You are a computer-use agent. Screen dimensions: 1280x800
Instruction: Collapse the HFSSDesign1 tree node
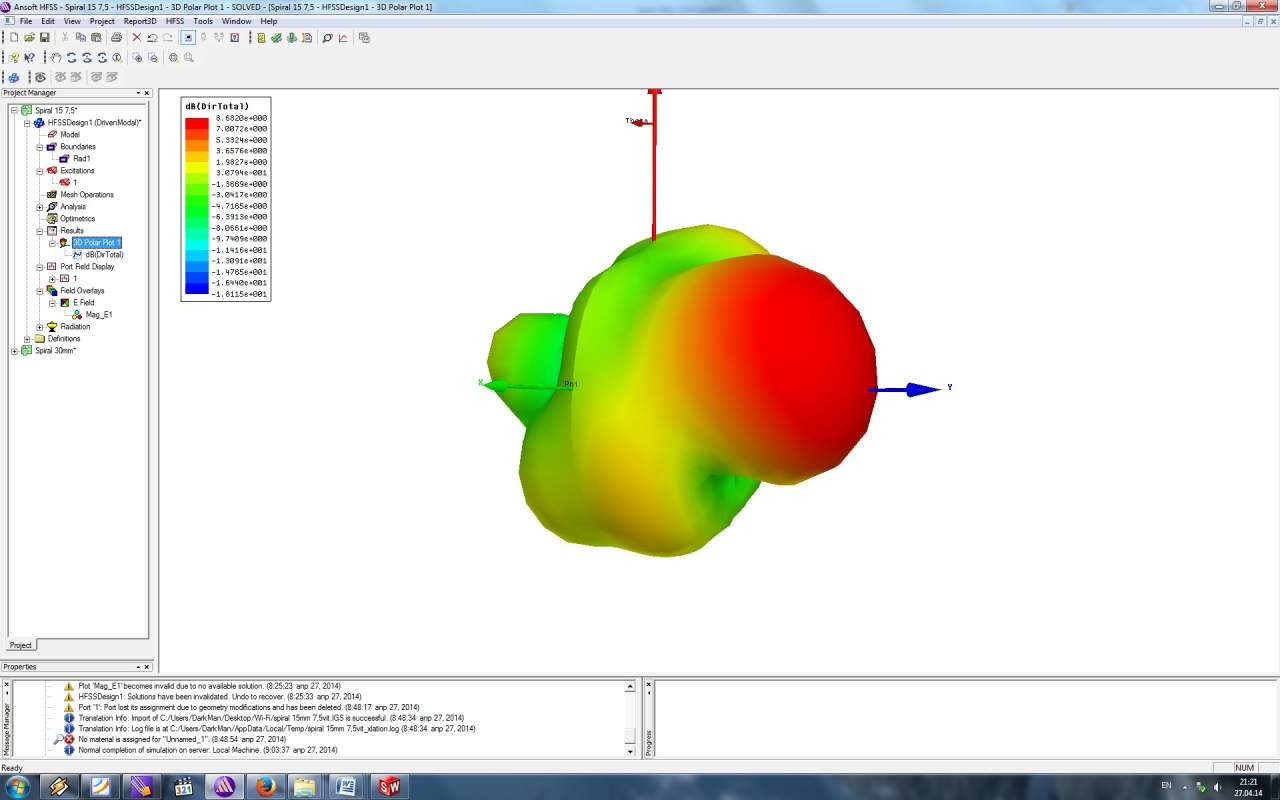(28, 123)
